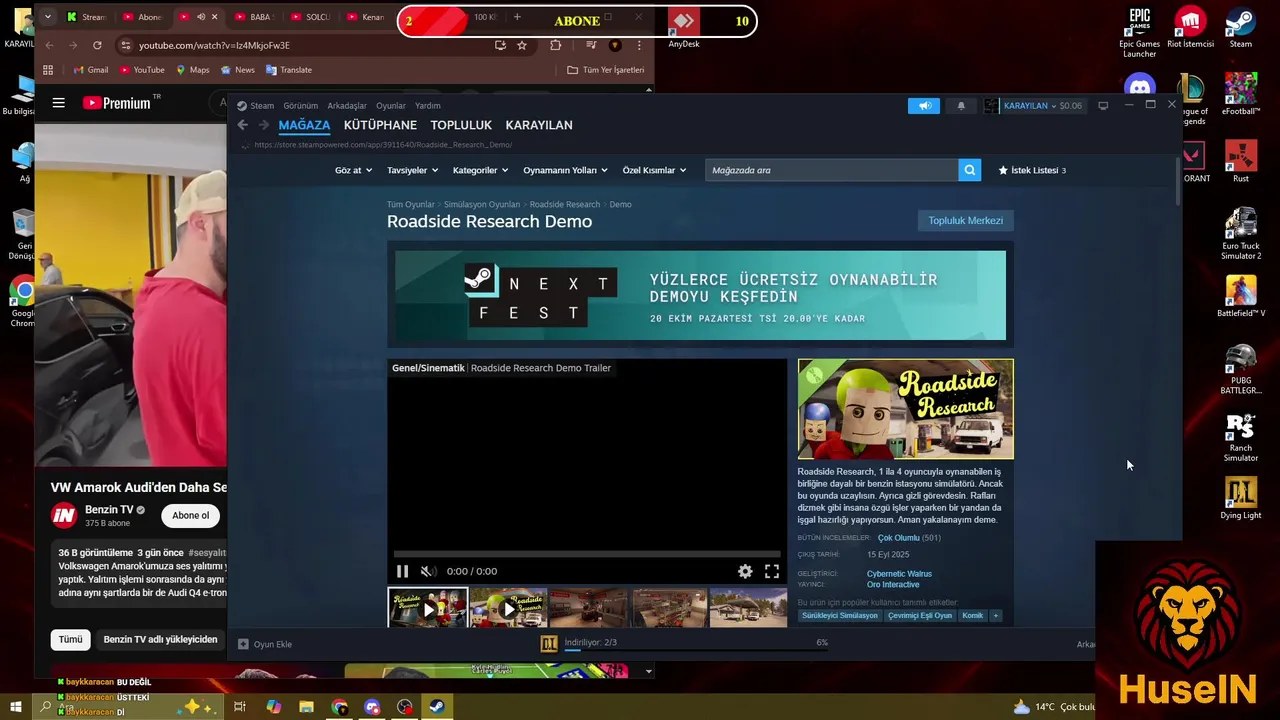Open Görünüm menu in Steam

tap(300, 106)
